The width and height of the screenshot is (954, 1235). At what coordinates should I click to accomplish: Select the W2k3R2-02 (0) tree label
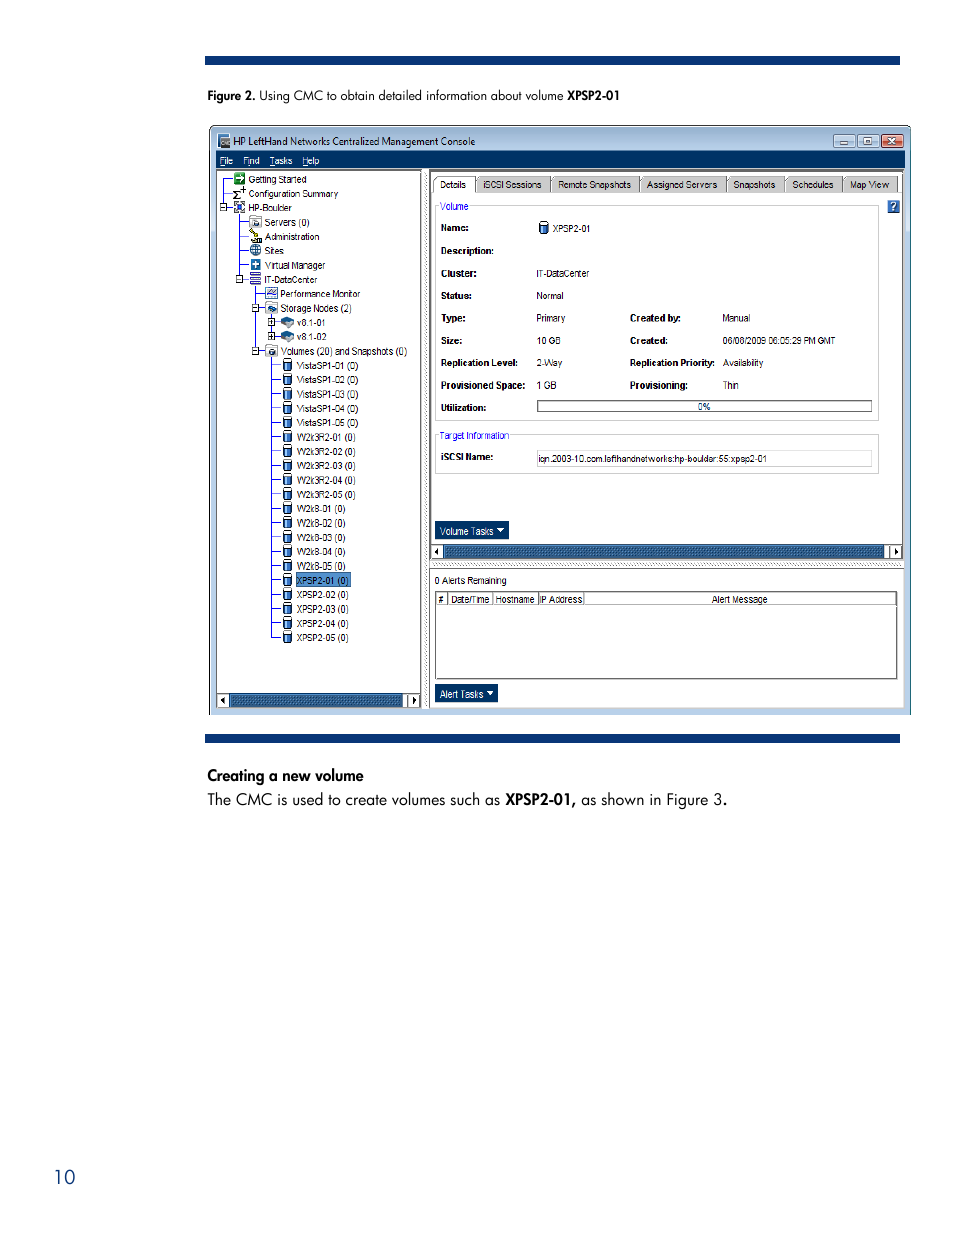point(326,451)
